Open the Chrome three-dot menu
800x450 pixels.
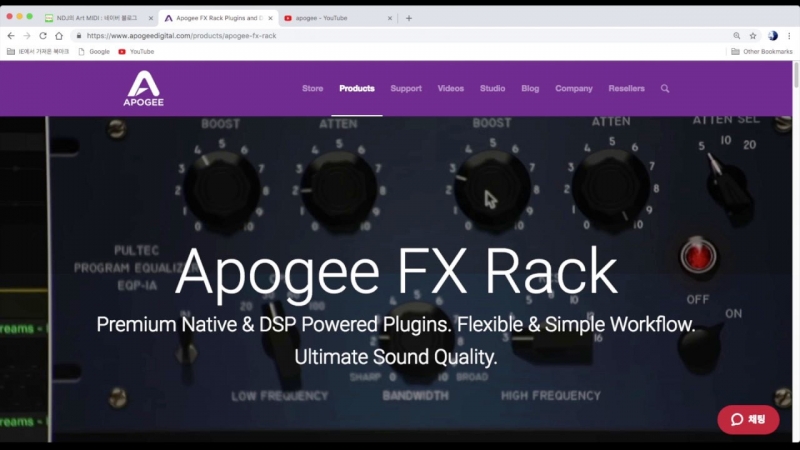coord(789,36)
